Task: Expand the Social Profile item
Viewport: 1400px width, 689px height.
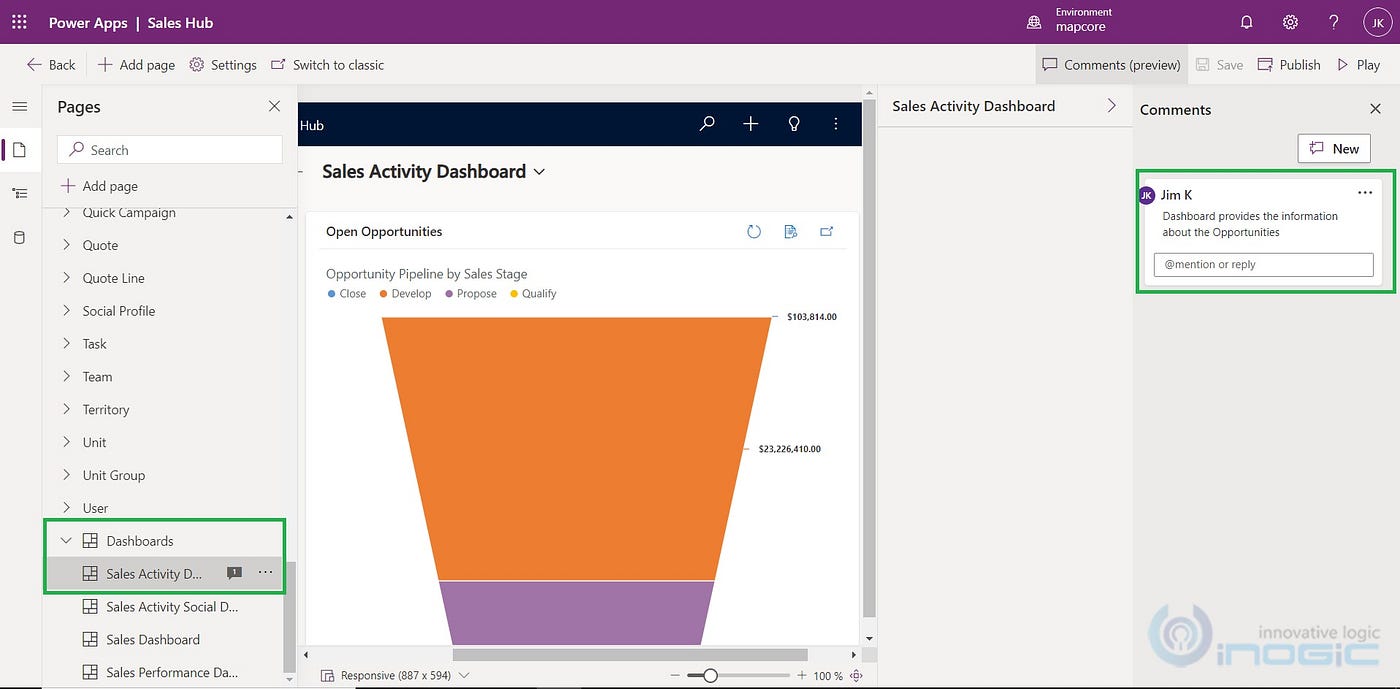Action: coord(67,311)
